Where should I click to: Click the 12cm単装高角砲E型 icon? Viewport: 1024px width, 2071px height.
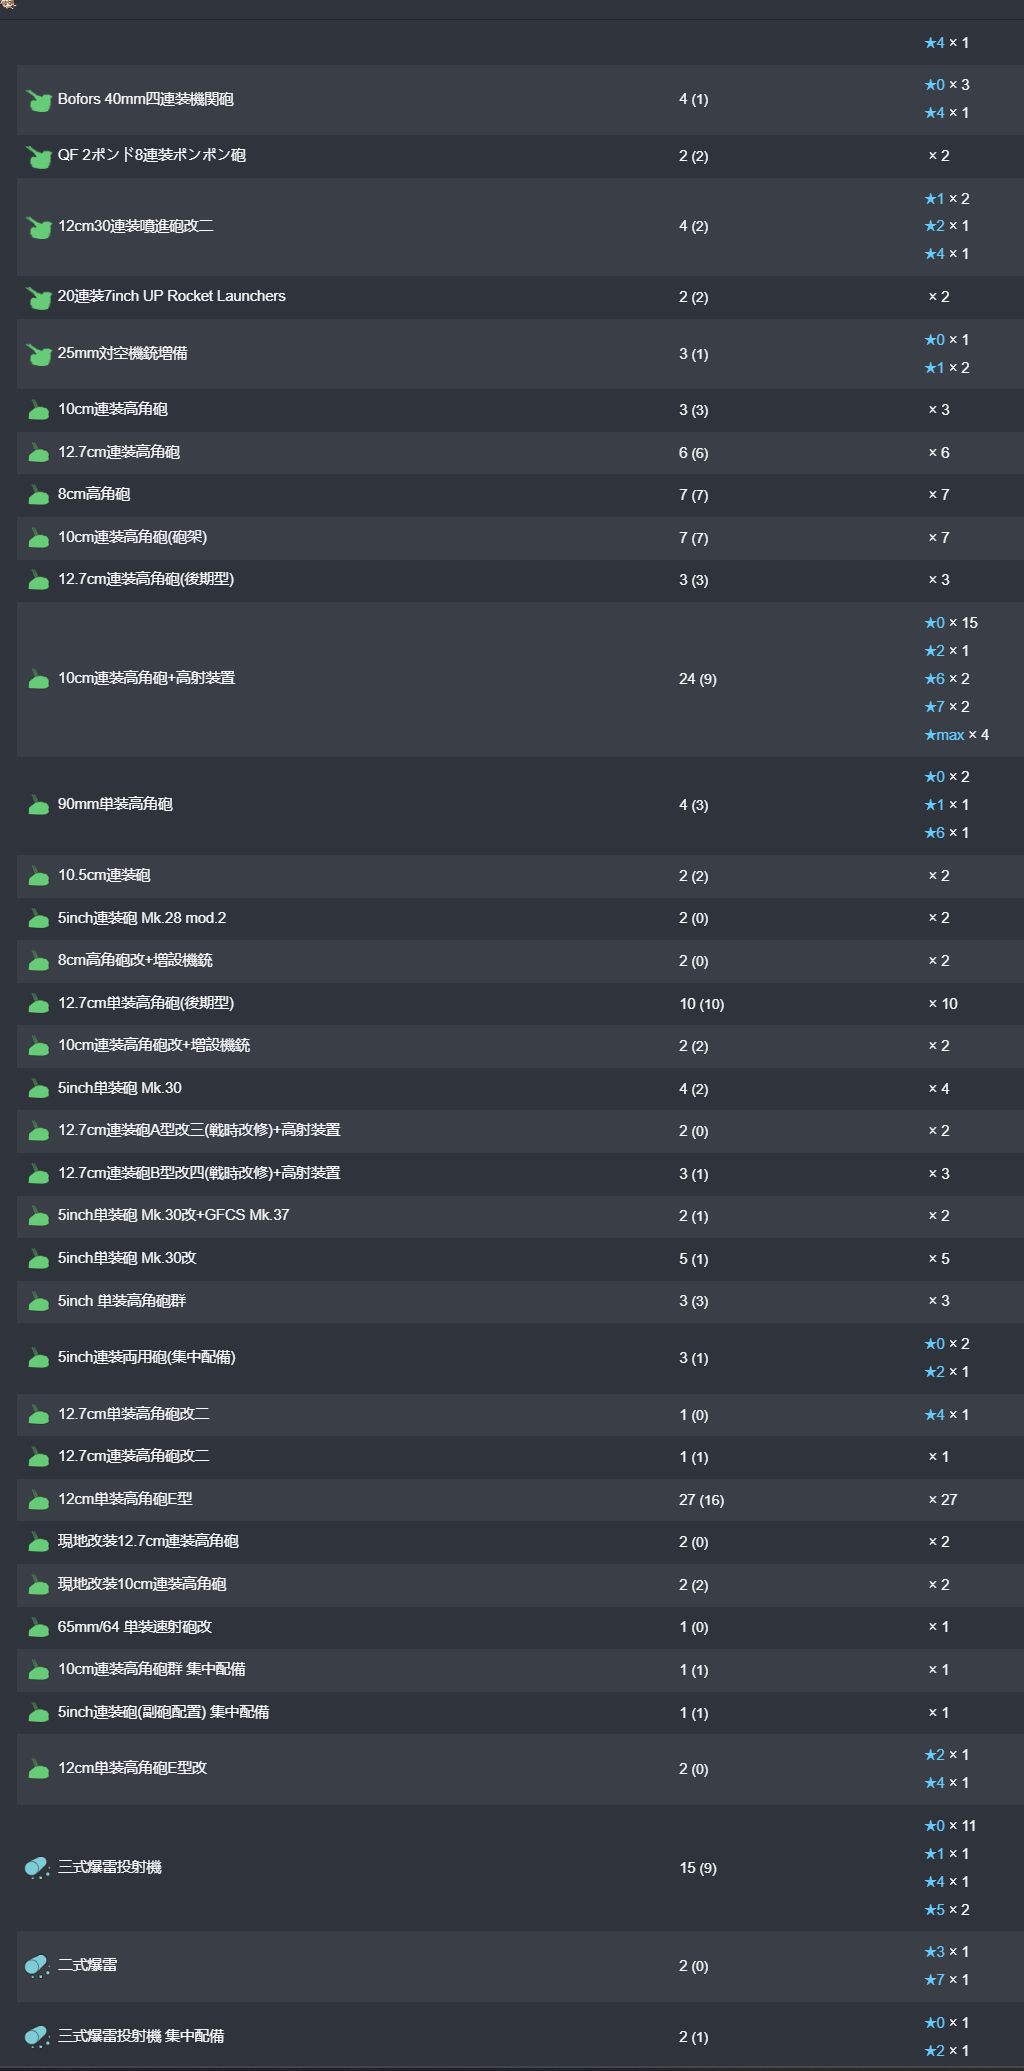pyautogui.click(x=39, y=1500)
